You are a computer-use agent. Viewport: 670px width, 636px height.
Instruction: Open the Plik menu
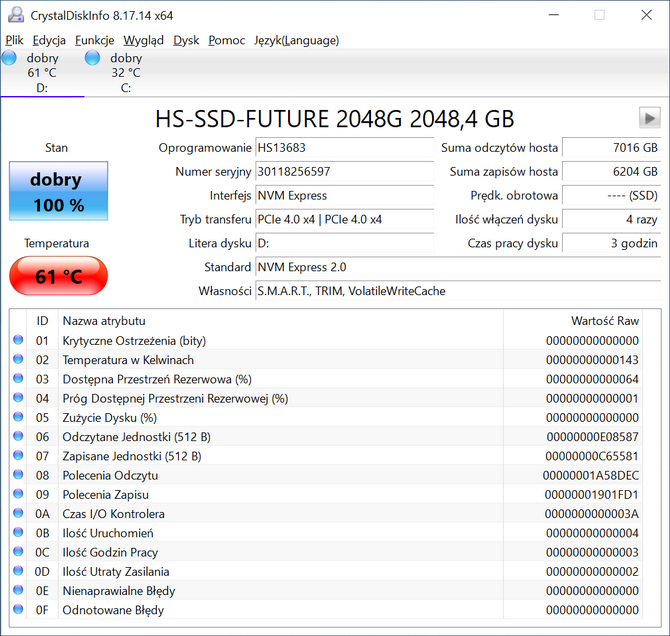tap(14, 40)
